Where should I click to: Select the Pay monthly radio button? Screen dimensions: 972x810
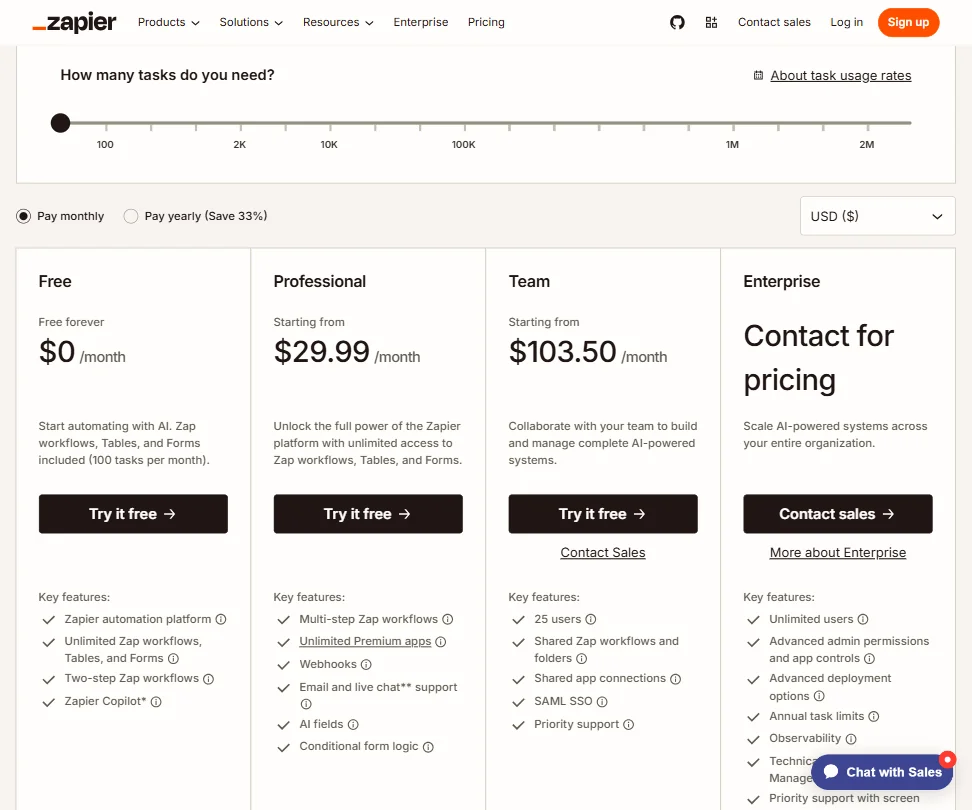tap(24, 216)
